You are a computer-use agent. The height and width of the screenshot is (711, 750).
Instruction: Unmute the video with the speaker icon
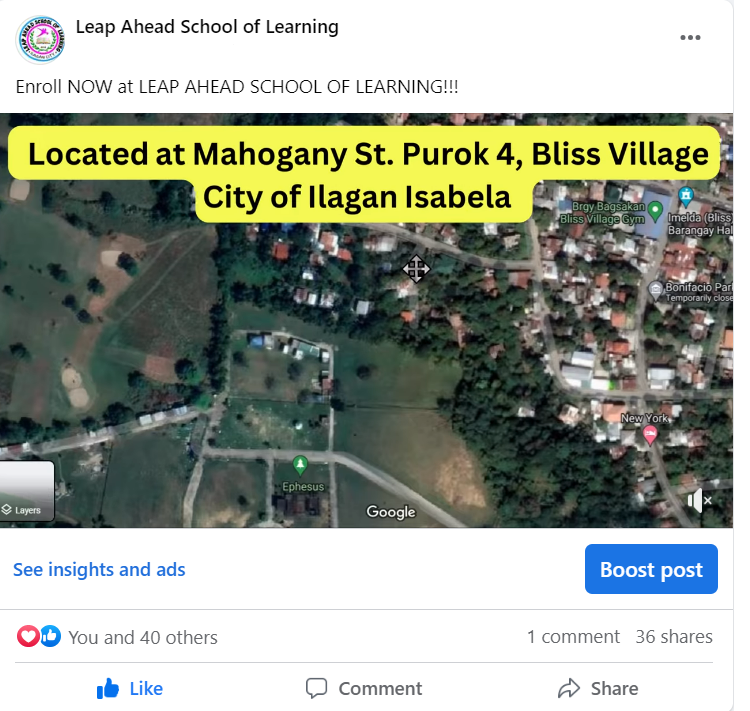pyautogui.click(x=699, y=500)
